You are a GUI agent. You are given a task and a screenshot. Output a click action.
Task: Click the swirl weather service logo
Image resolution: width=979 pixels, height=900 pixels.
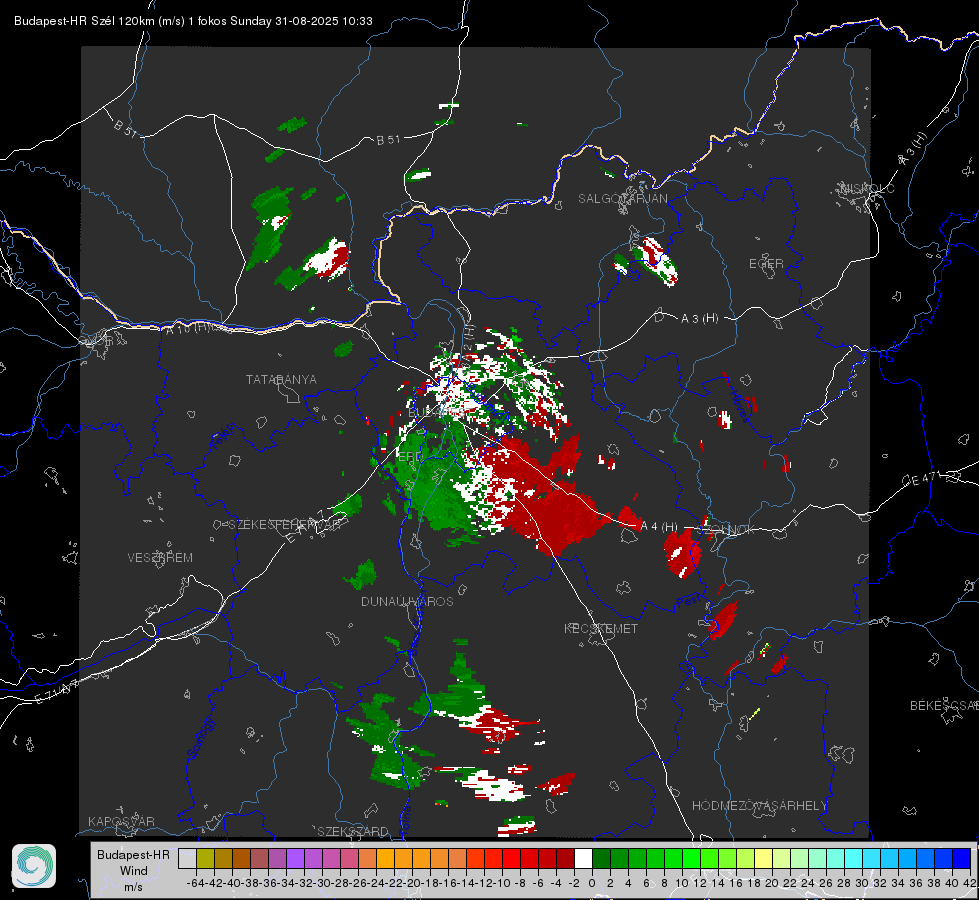(x=34, y=866)
